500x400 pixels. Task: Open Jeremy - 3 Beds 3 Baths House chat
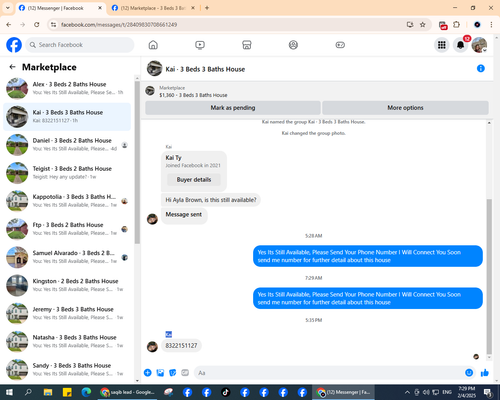pyautogui.click(x=67, y=313)
